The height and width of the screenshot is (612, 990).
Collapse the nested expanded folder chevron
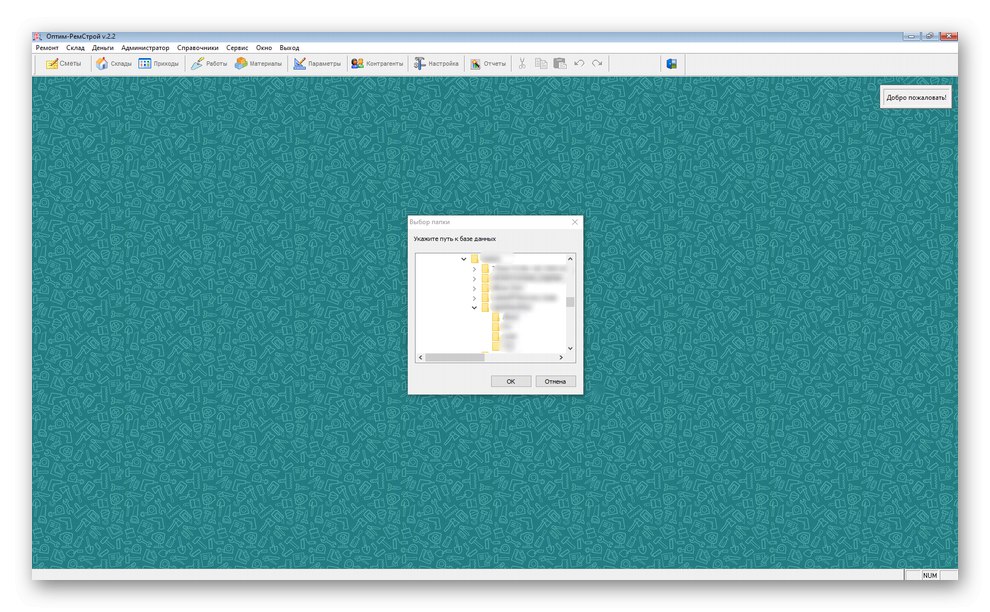click(474, 308)
